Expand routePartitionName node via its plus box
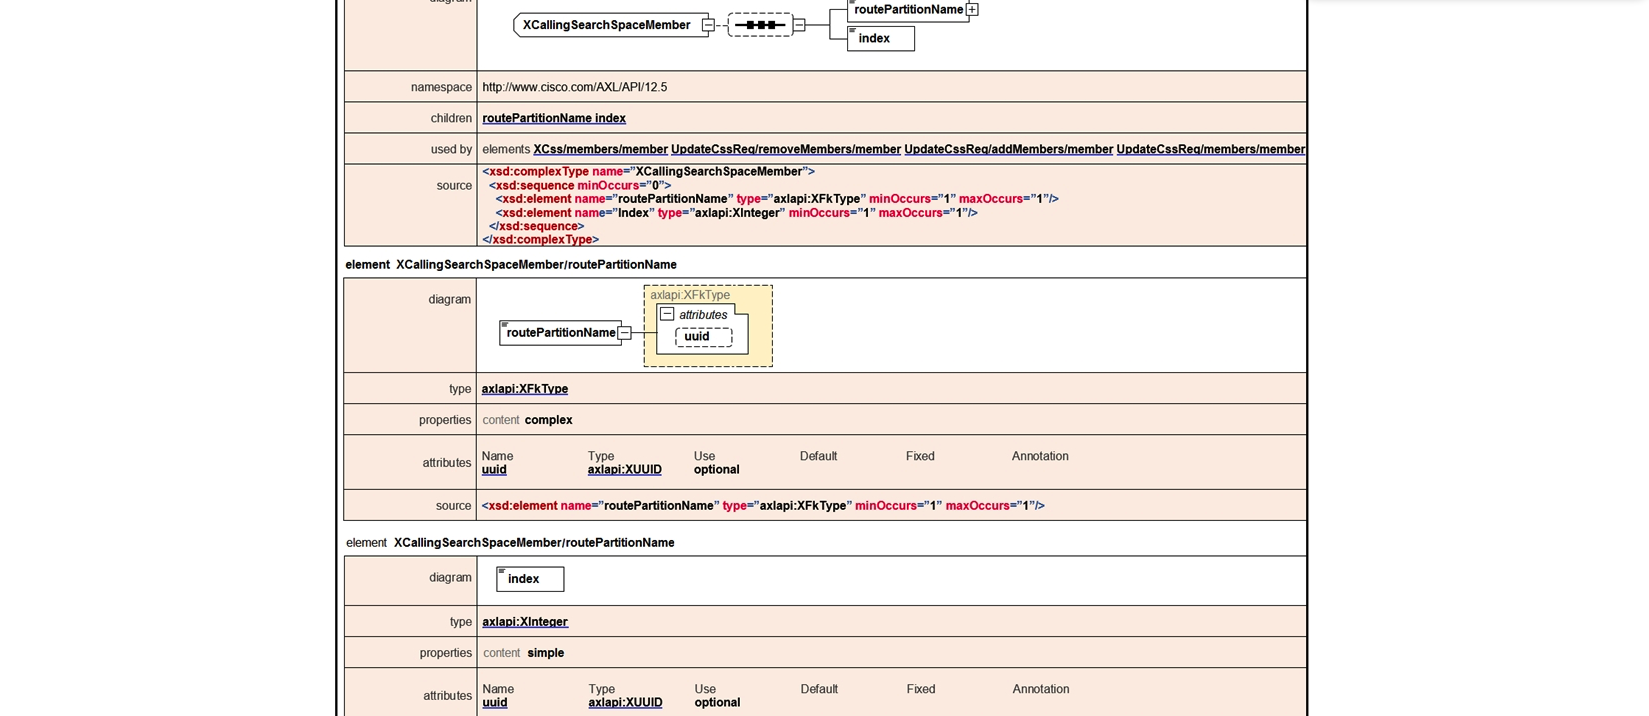The height and width of the screenshot is (716, 1649). coord(972,9)
